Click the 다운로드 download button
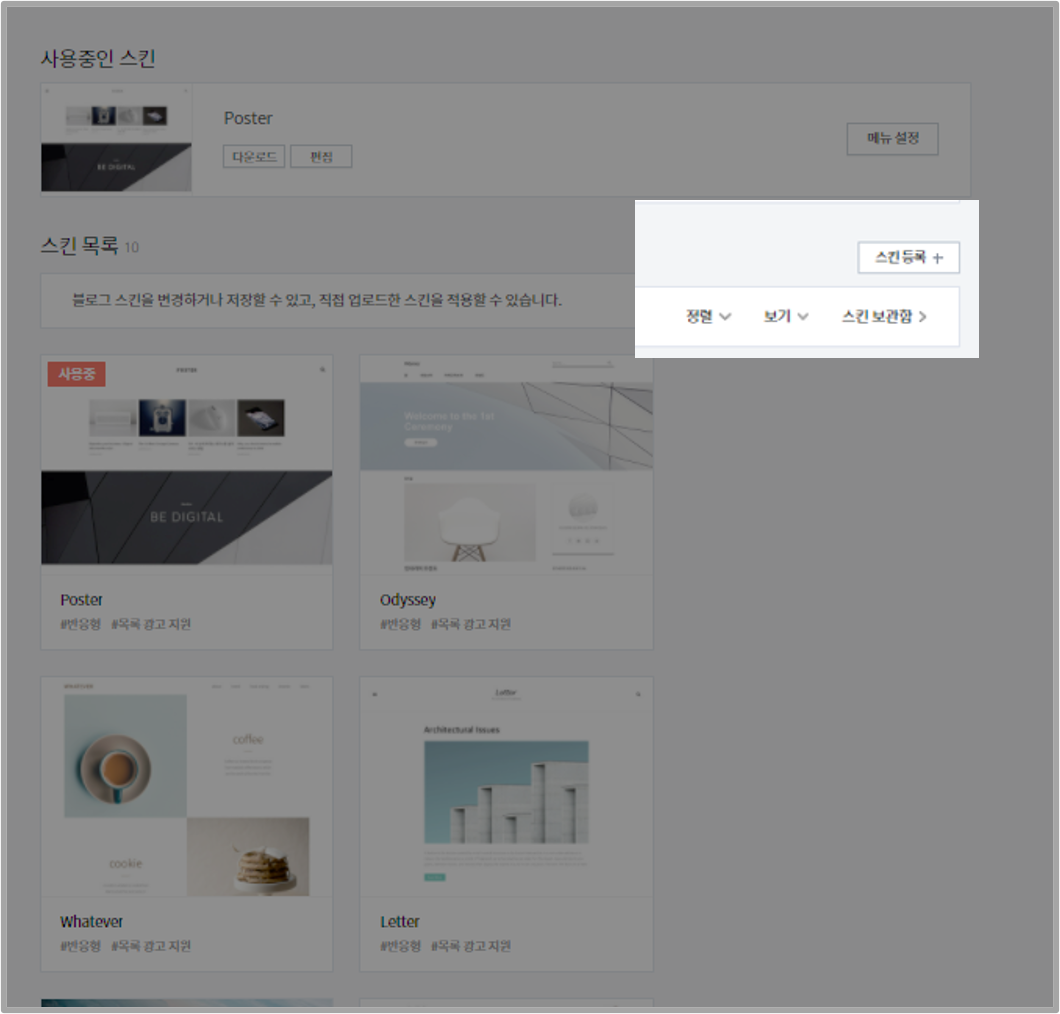The width and height of the screenshot is (1060, 1014). click(253, 156)
